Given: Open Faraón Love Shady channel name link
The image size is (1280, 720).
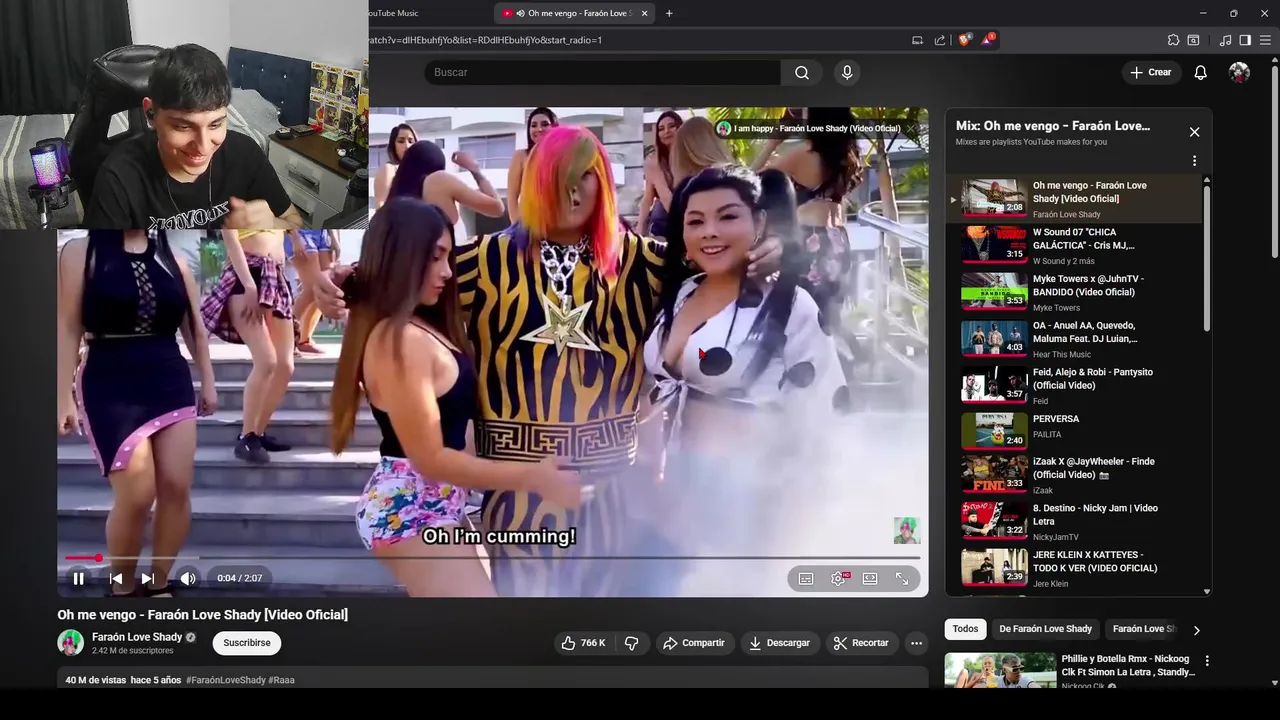Looking at the screenshot, I should pos(137,637).
